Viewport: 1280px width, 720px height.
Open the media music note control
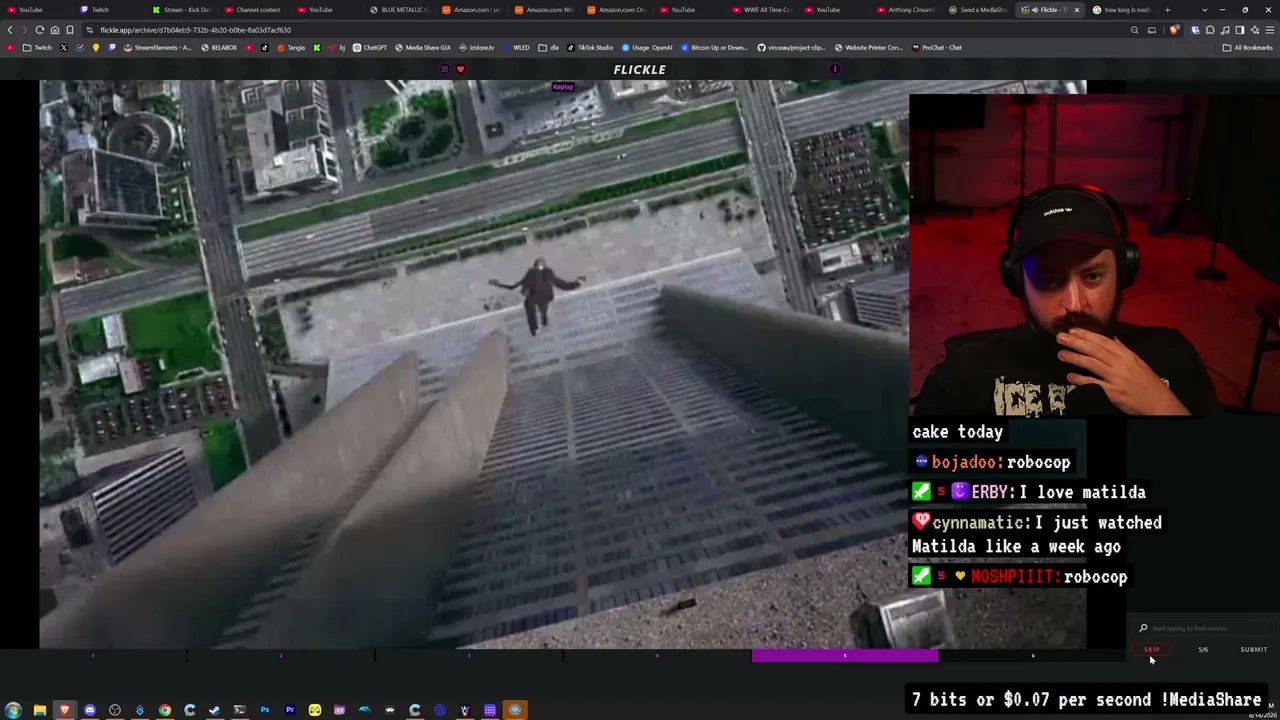(x=1225, y=30)
